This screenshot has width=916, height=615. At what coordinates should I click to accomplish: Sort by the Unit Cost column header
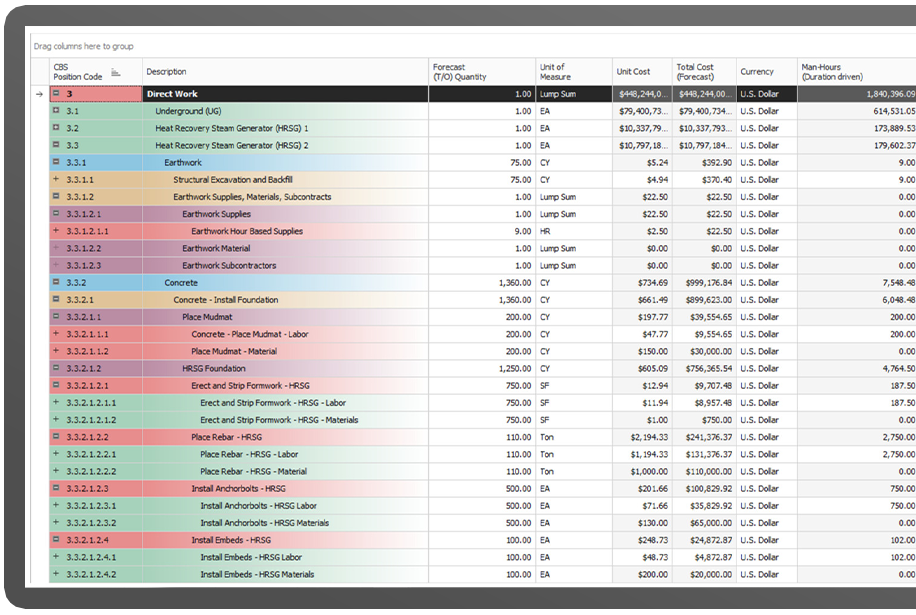pos(642,72)
